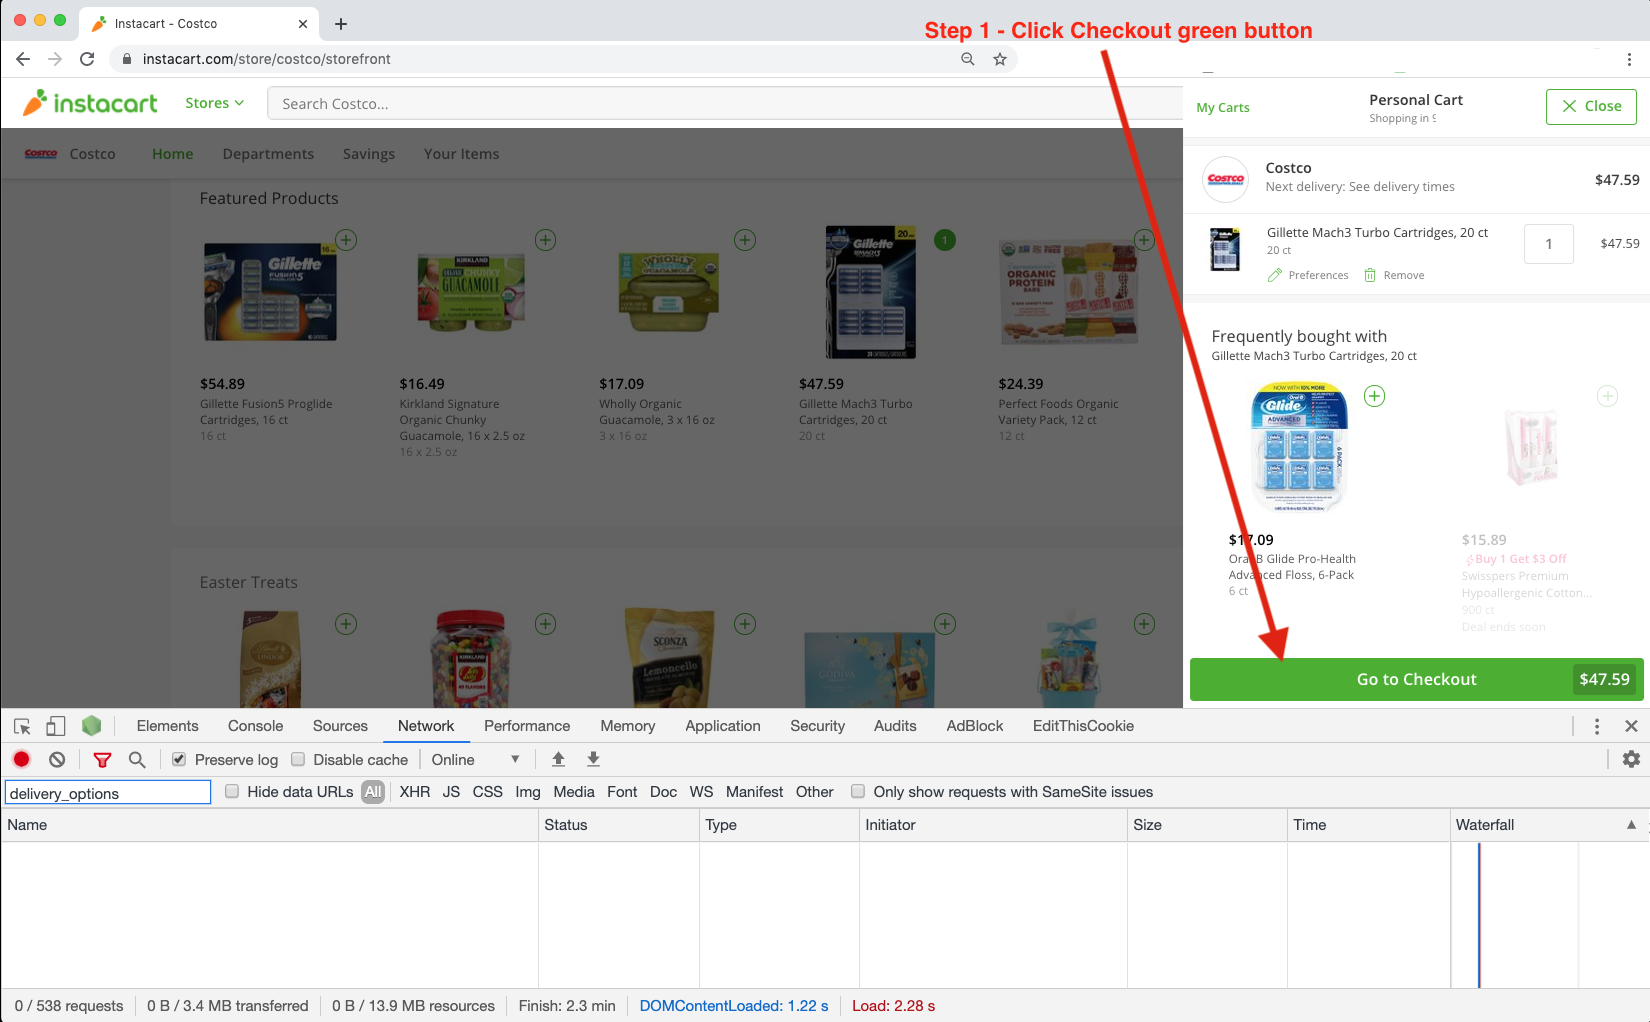Close the Personal Cart panel
Screen dimensions: 1650x1022
pyautogui.click(x=1591, y=106)
